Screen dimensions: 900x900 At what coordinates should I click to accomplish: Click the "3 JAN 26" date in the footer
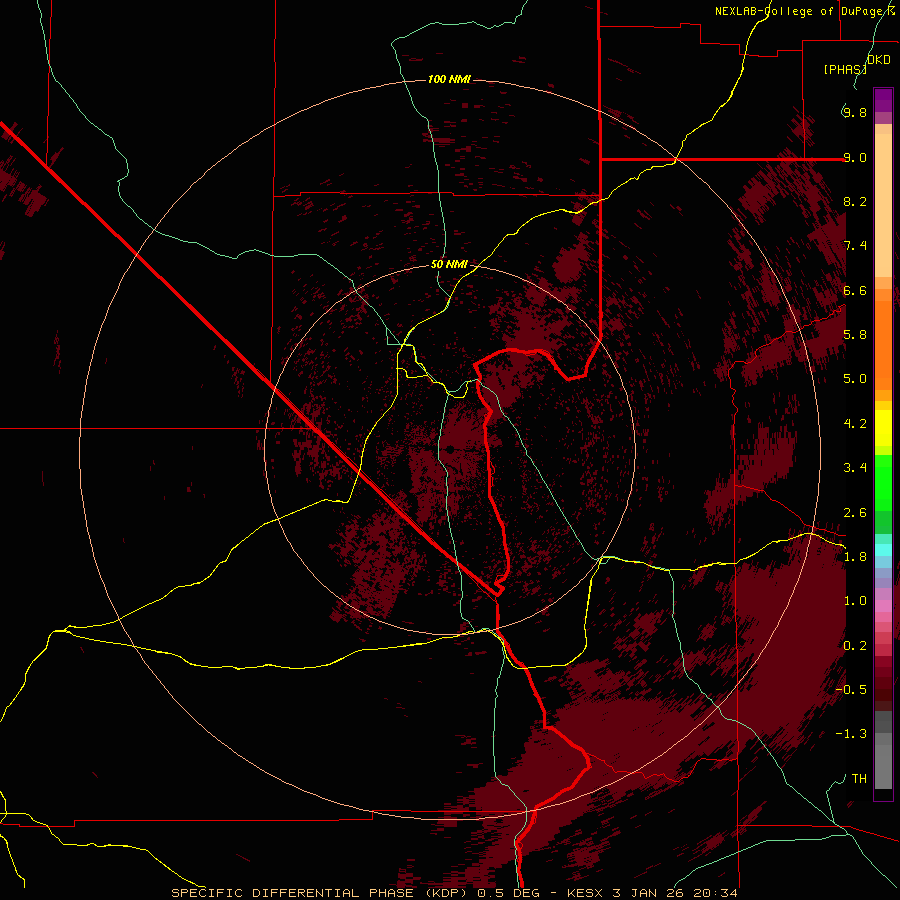(649, 893)
